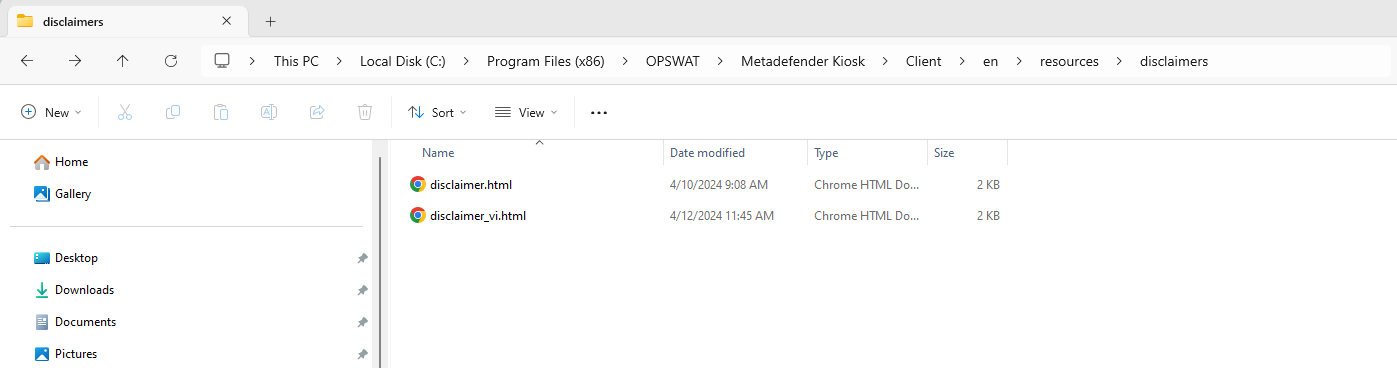The height and width of the screenshot is (368, 1397).
Task: Click the Paste clipboard icon
Action: (x=221, y=113)
